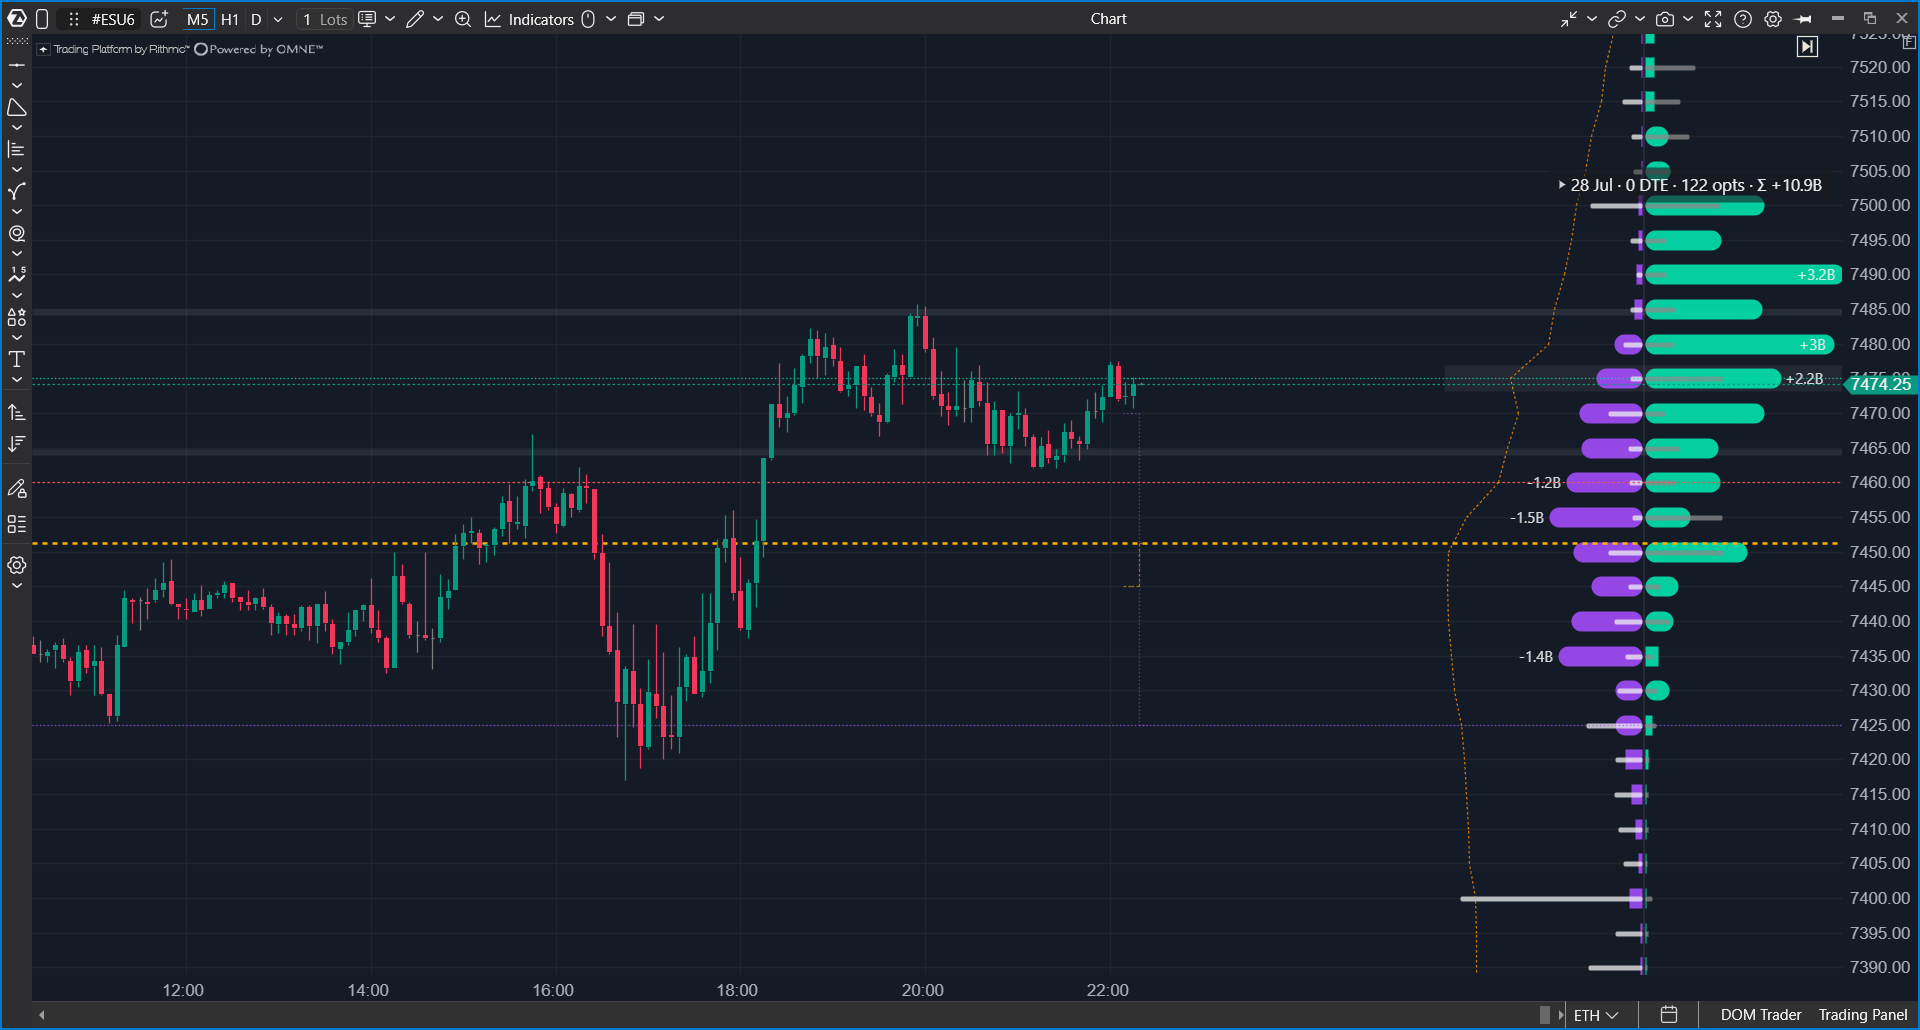The height and width of the screenshot is (1030, 1920).
Task: Click the 7450.00 dashed yellow level line
Action: pos(935,544)
